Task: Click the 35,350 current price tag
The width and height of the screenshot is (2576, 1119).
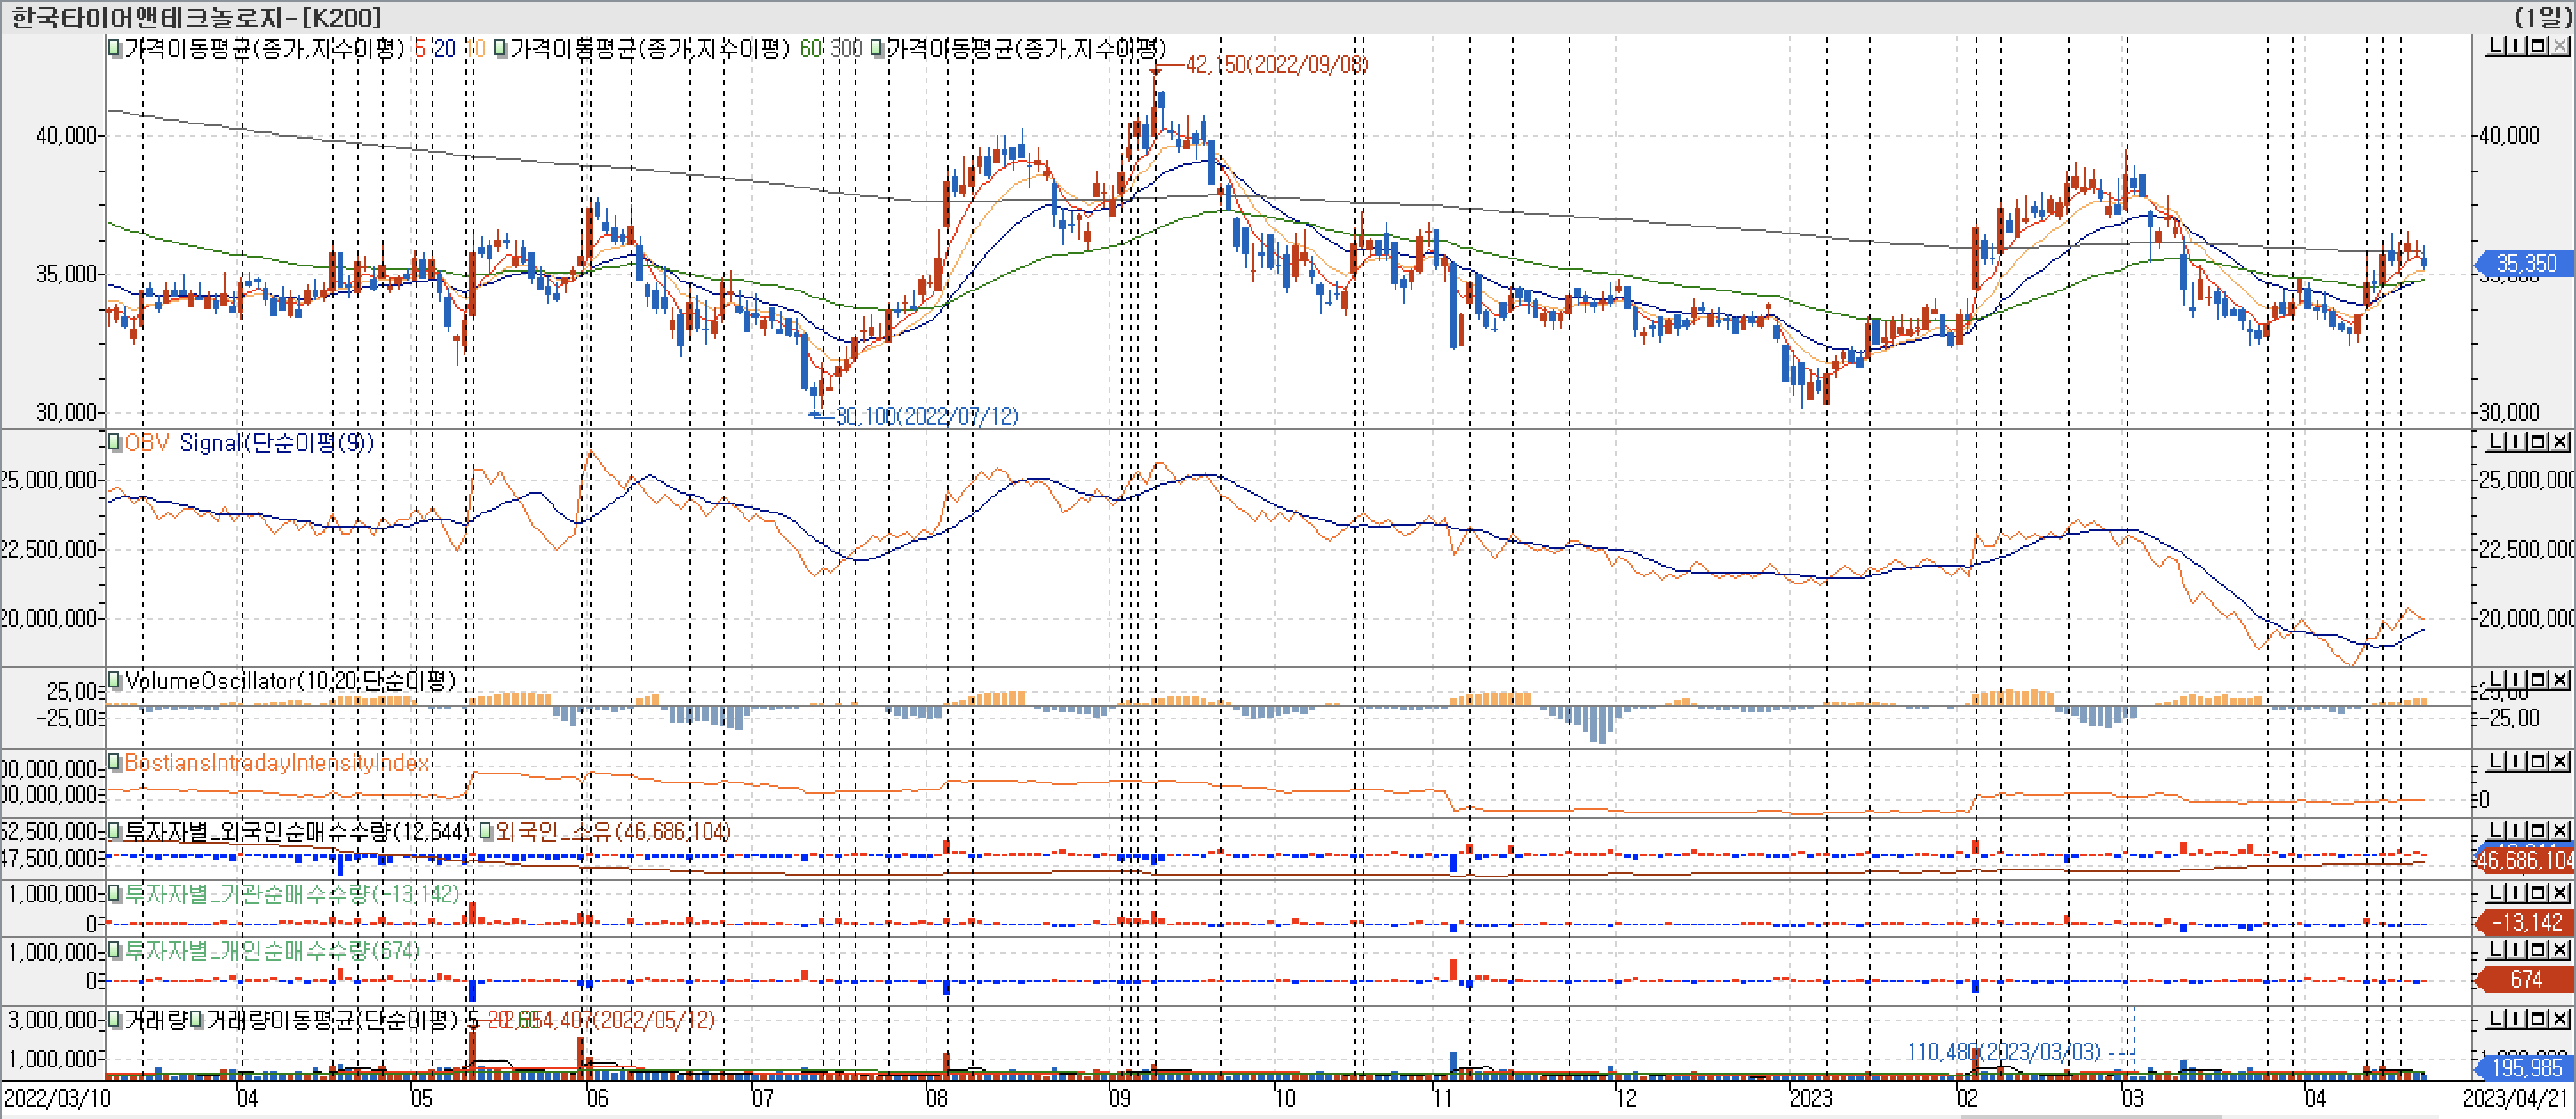Action: coord(2526,263)
